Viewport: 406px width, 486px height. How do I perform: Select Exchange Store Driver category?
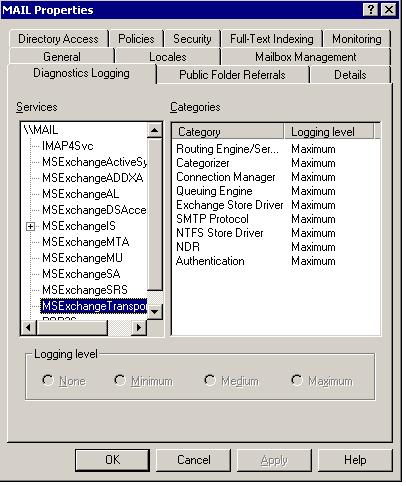coord(256,205)
